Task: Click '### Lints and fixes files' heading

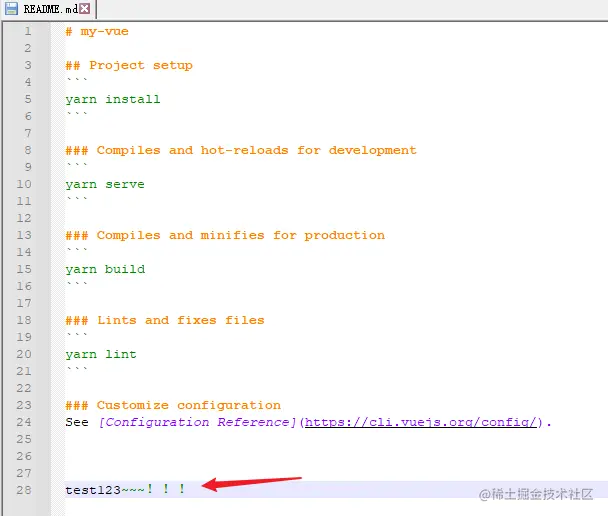Action: click(165, 320)
